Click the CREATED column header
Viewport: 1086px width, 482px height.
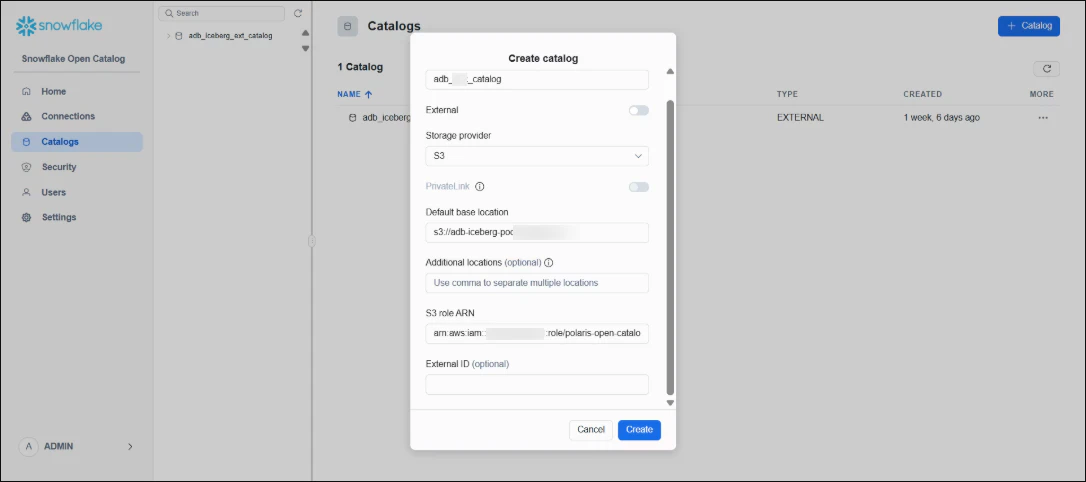[x=923, y=94]
